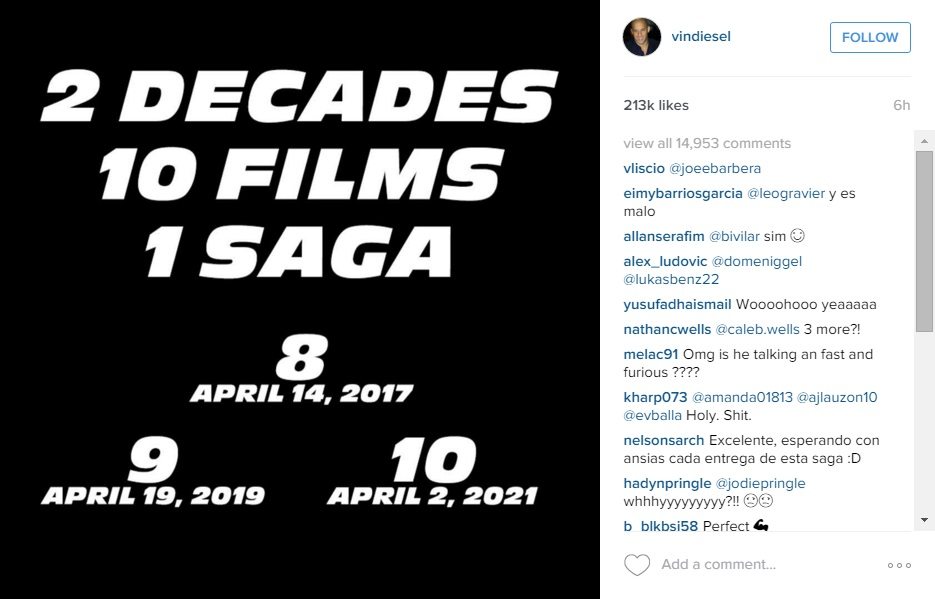The width and height of the screenshot is (935, 599).
Task: Open eimybarriosgarcia's profile
Action: pyautogui.click(x=683, y=193)
